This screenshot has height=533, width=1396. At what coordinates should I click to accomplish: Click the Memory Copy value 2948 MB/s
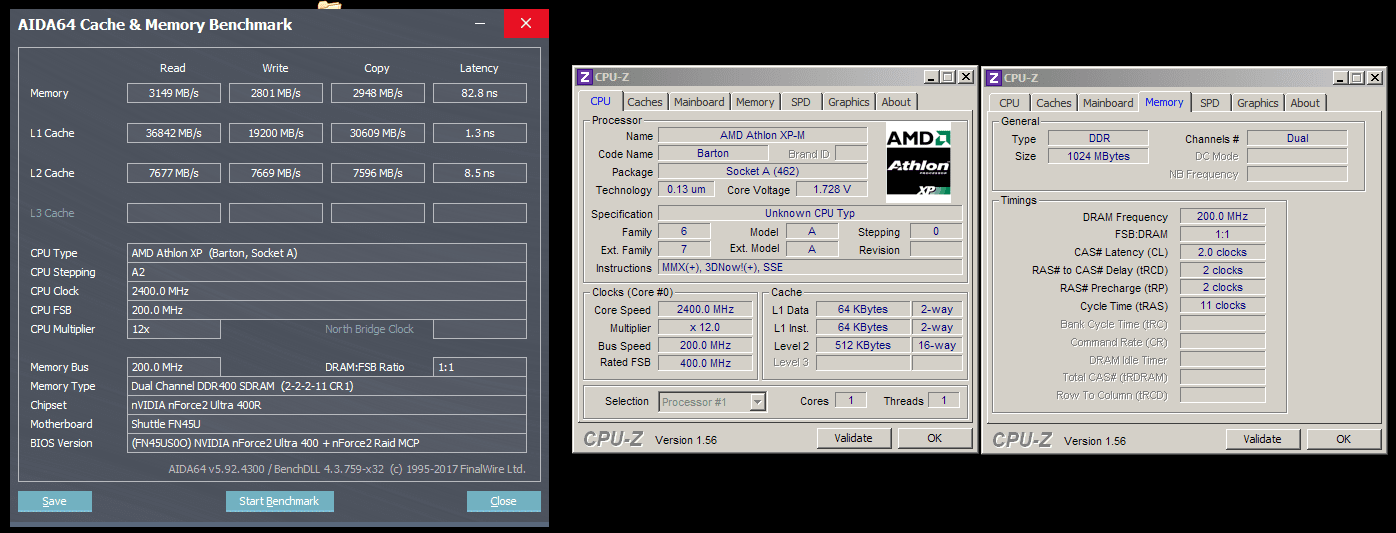(378, 93)
